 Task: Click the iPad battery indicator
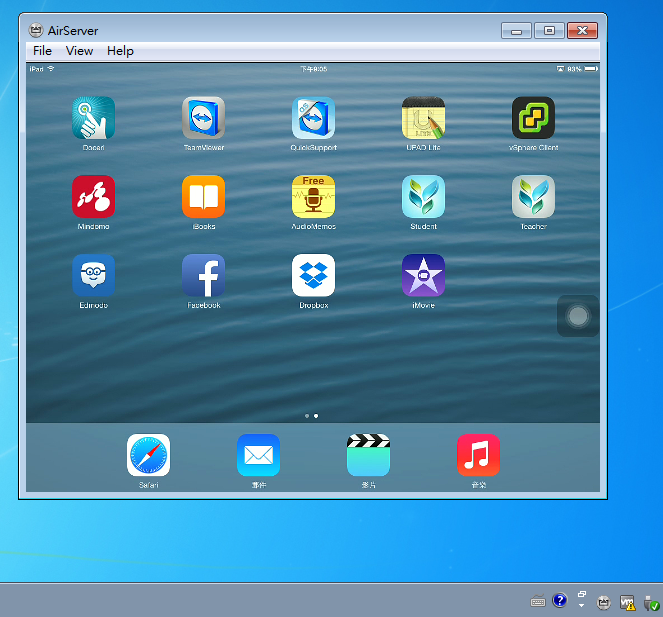591,69
